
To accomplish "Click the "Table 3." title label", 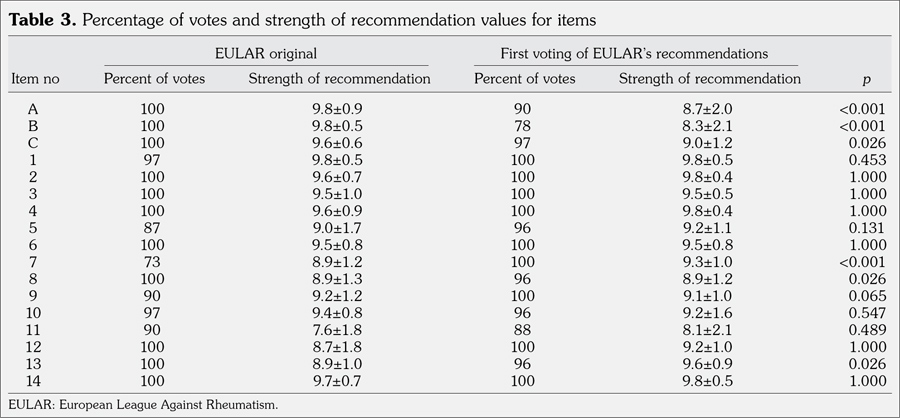I will click(40, 18).
